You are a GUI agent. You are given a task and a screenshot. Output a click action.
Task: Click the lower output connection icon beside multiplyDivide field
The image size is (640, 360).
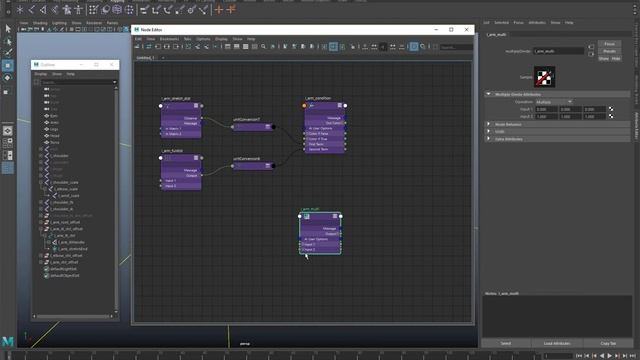click(x=591, y=54)
